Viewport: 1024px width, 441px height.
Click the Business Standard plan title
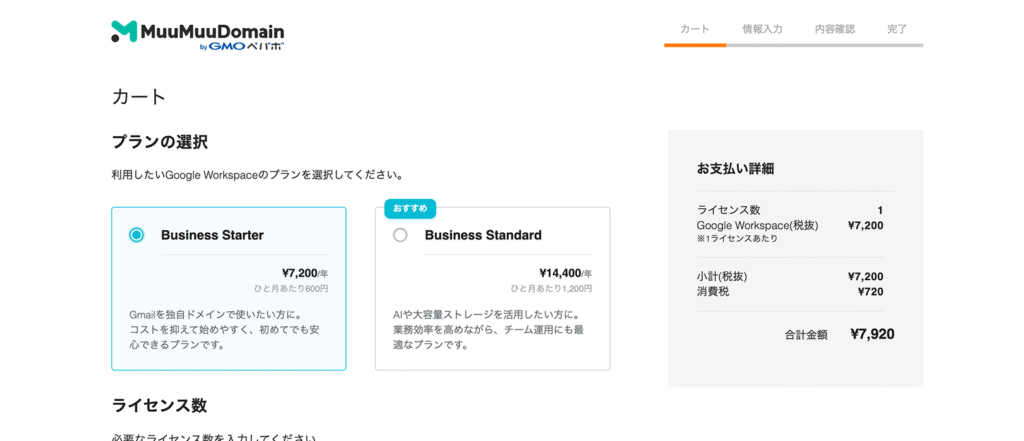[483, 235]
